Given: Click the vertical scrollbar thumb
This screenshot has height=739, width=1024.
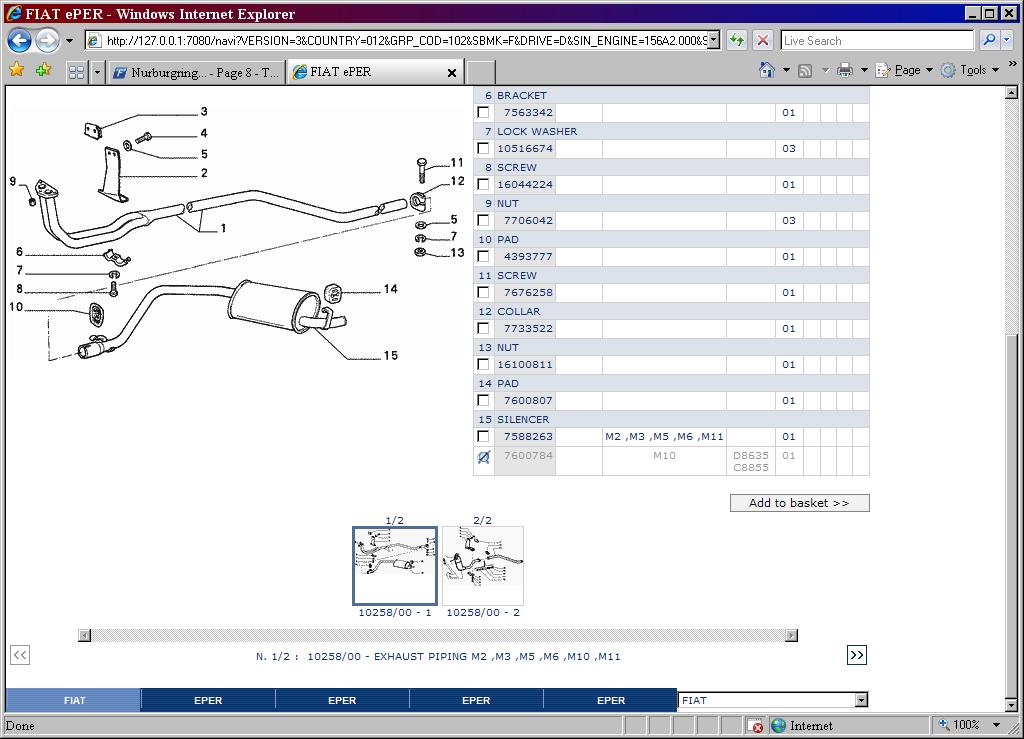Looking at the screenshot, I should [1011, 516].
